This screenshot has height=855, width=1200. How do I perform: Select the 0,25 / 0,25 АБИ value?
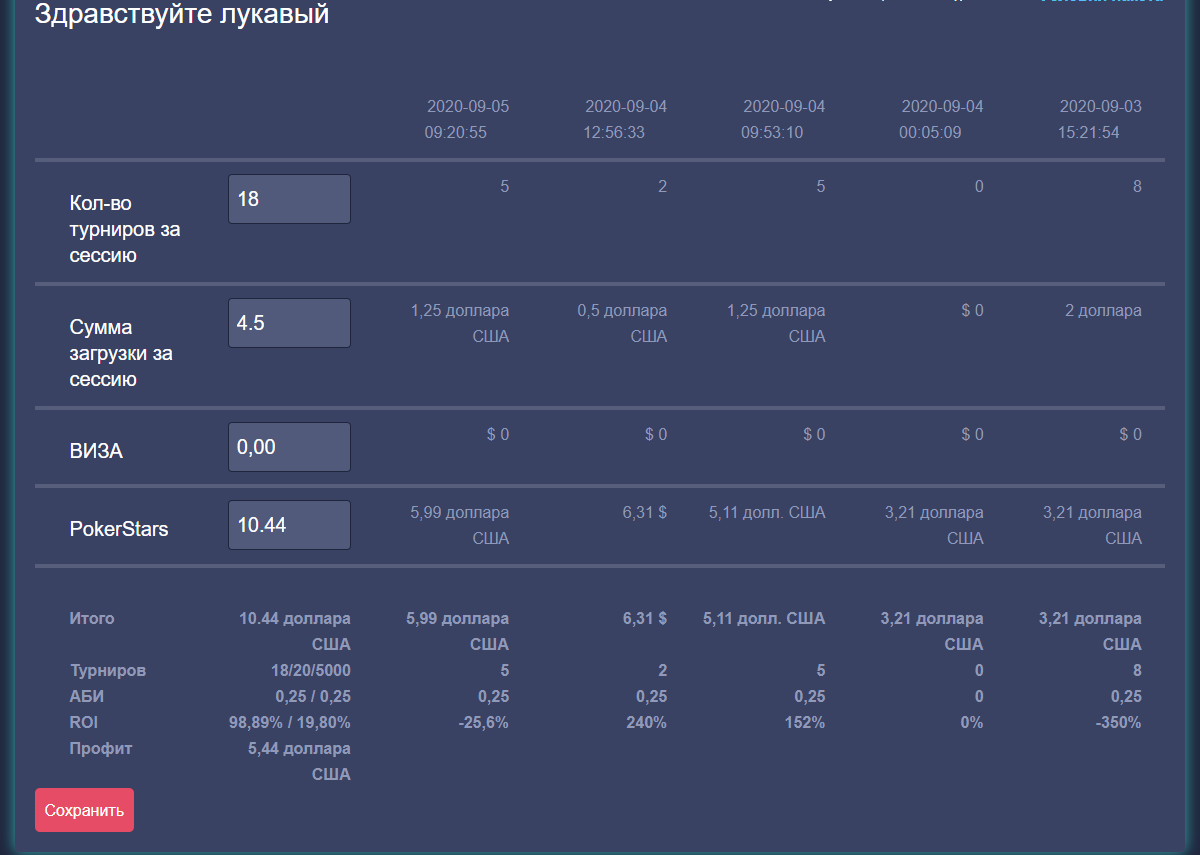coord(313,696)
